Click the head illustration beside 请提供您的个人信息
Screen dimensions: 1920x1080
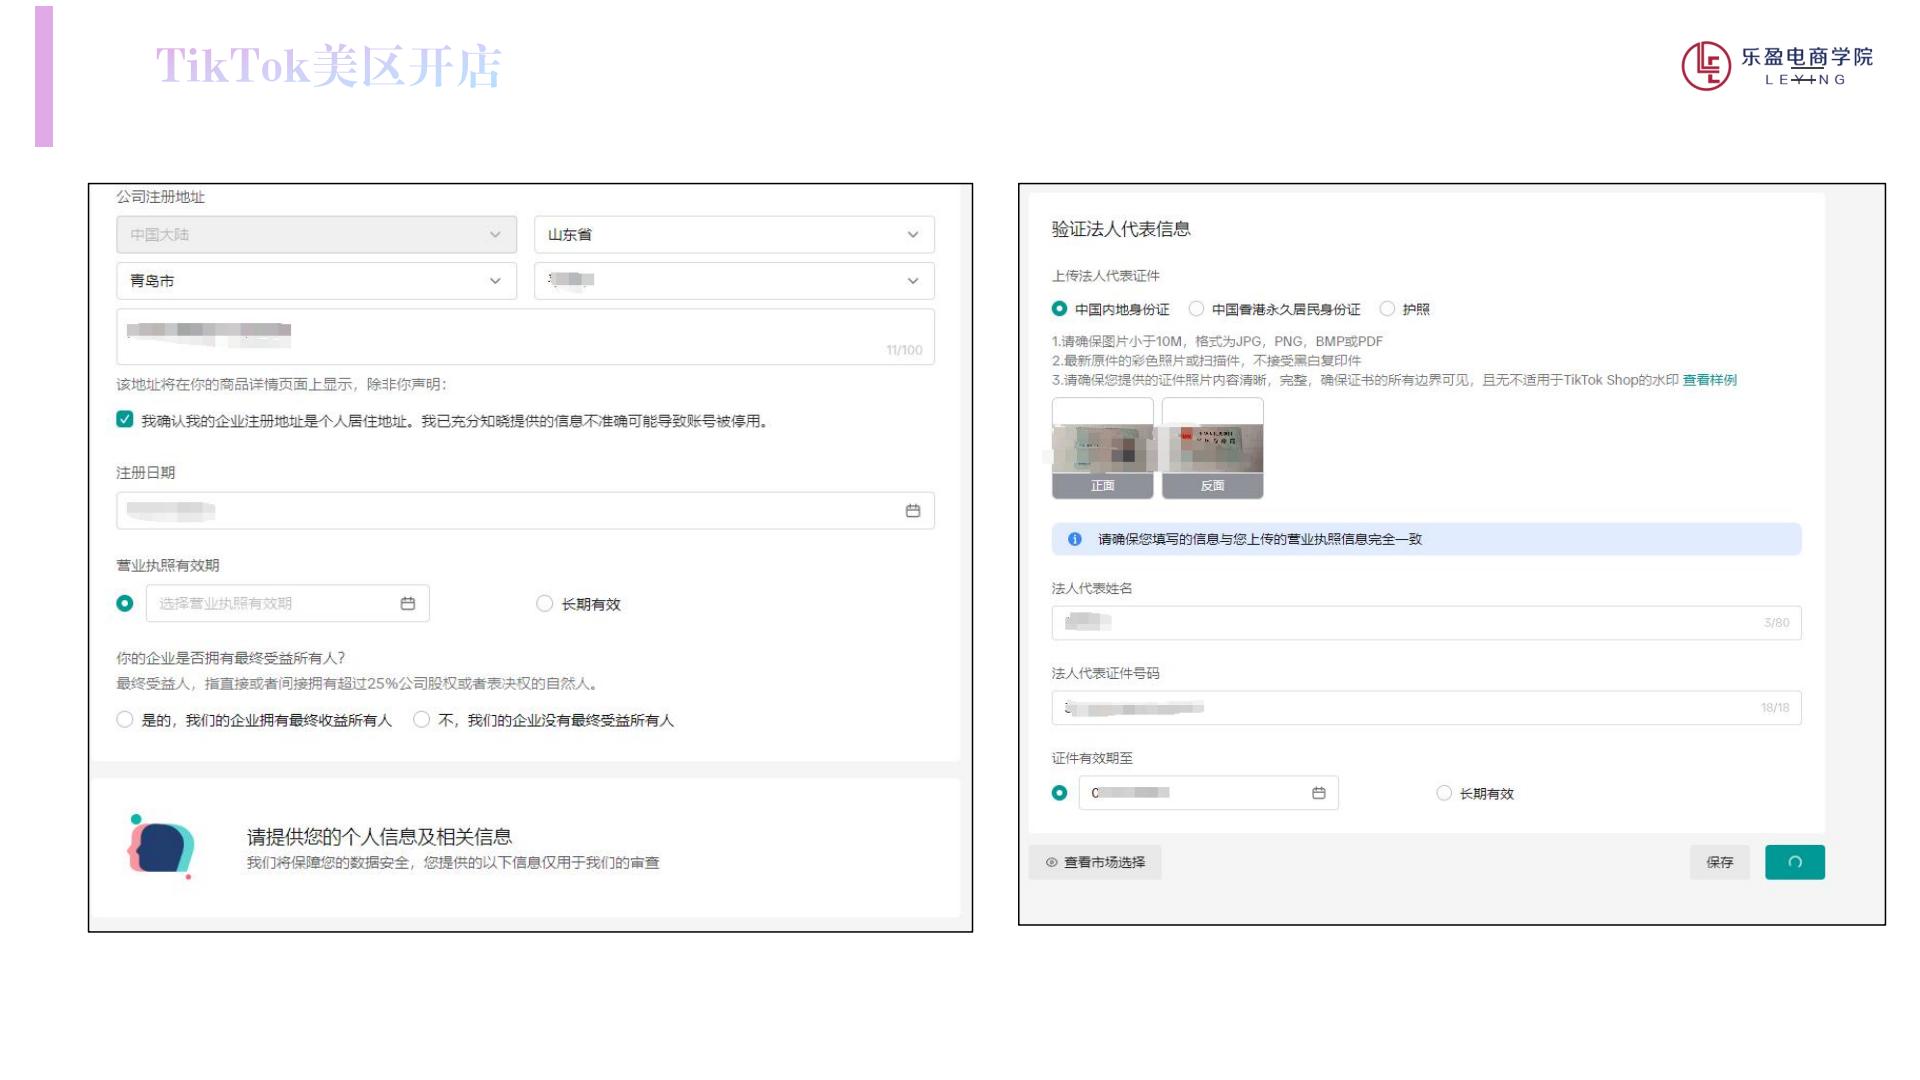160,846
